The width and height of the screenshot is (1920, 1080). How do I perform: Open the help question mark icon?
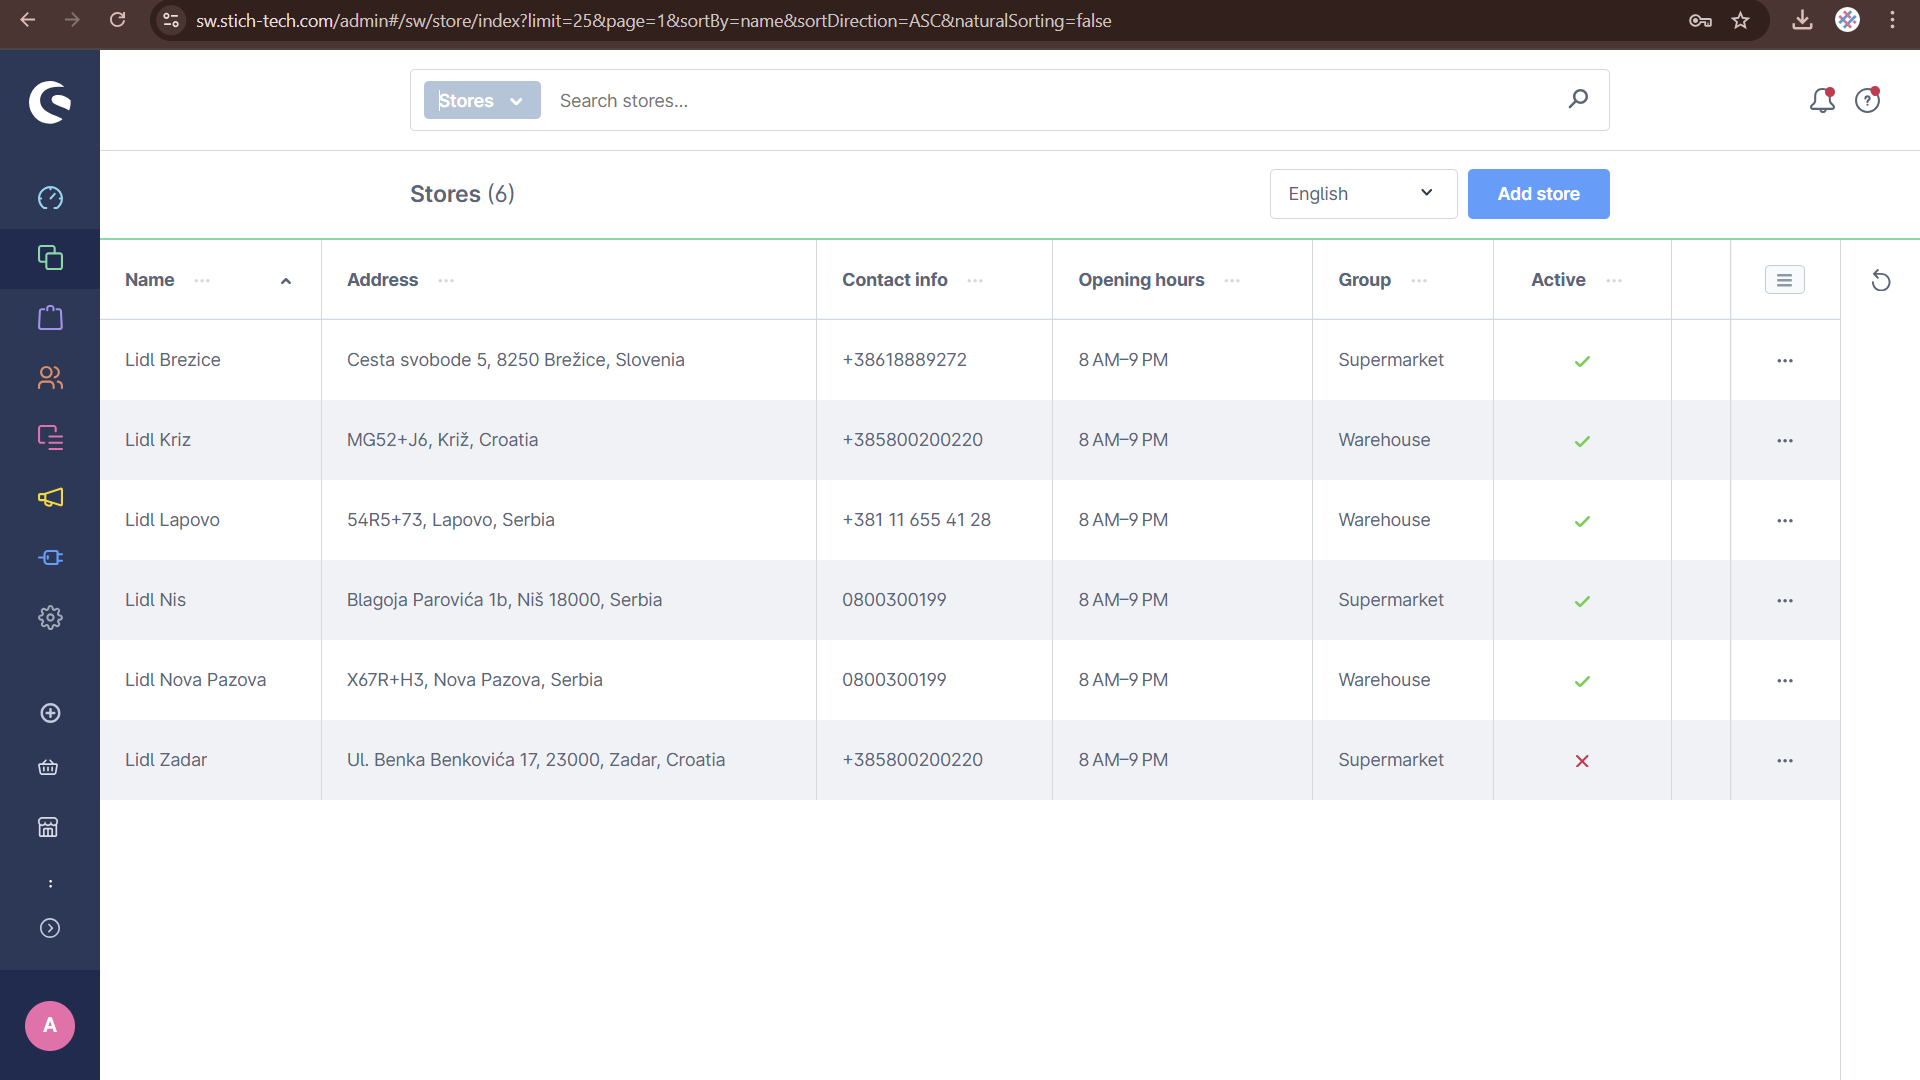click(1867, 100)
